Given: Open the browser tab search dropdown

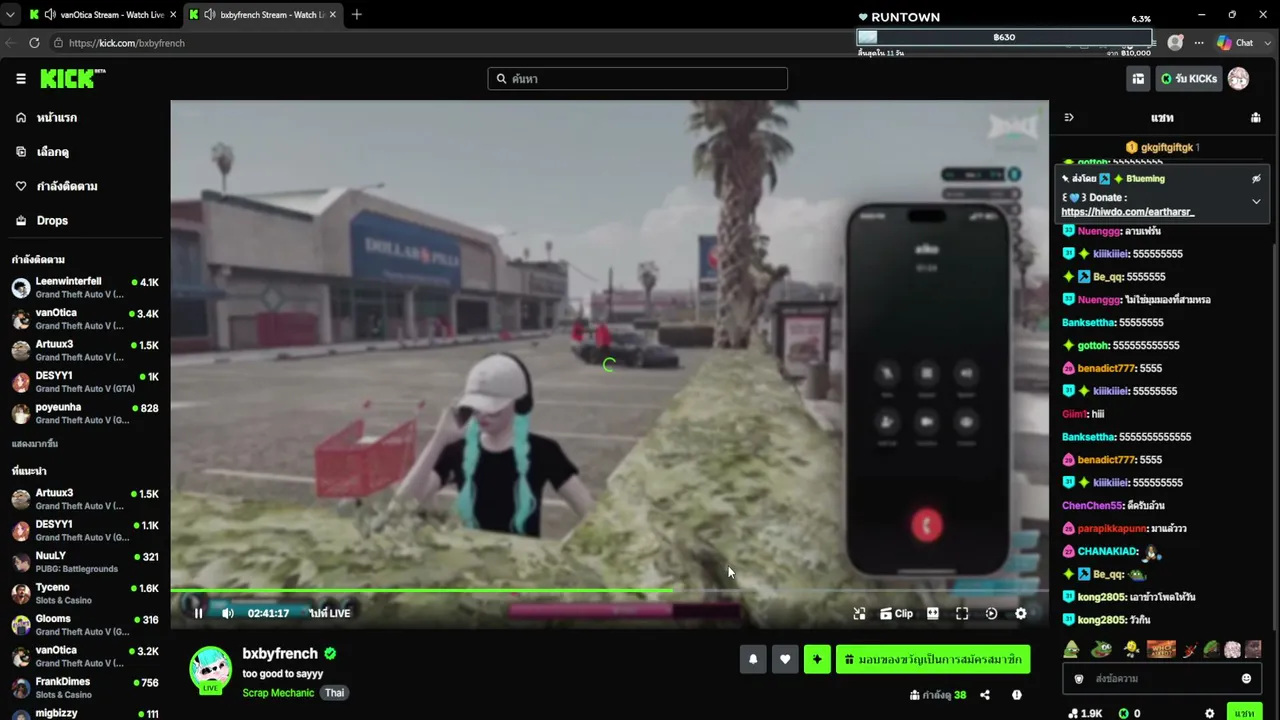Looking at the screenshot, I should pyautogui.click(x=10, y=15).
